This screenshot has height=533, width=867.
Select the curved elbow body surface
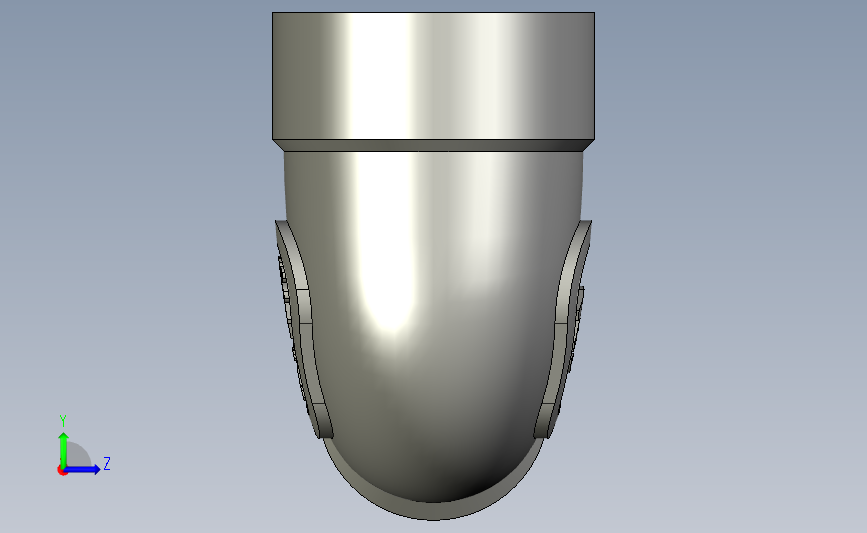433,326
